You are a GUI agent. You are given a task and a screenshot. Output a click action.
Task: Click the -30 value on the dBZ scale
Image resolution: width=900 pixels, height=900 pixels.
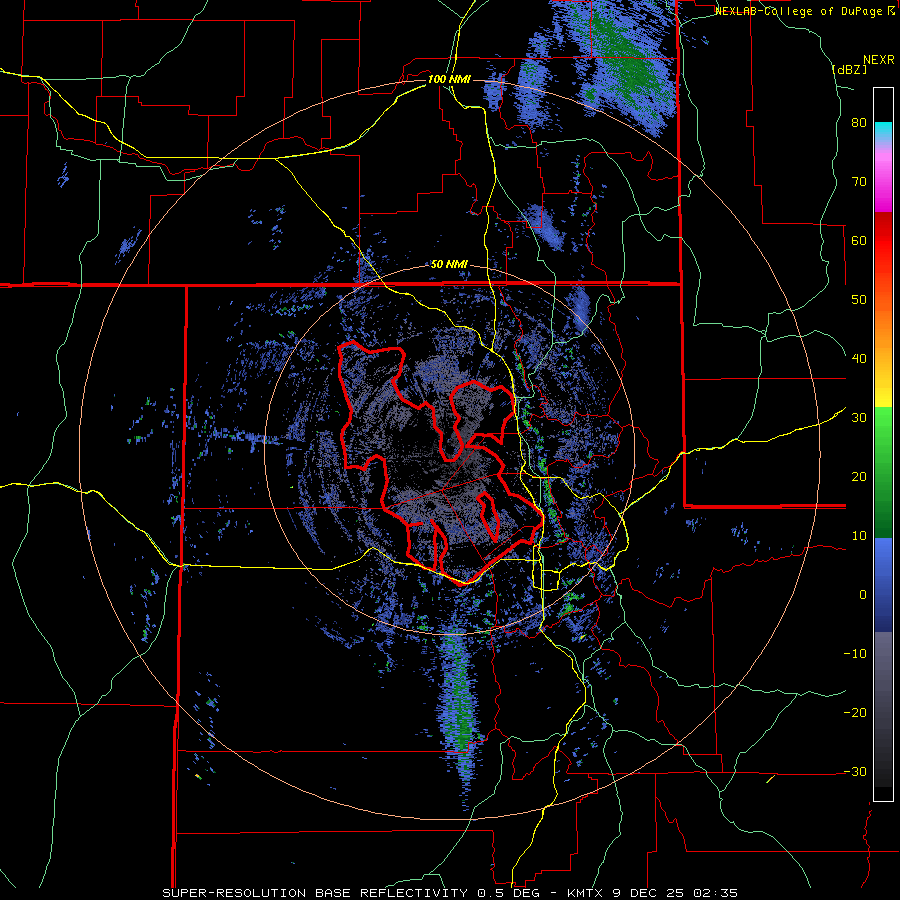(855, 771)
